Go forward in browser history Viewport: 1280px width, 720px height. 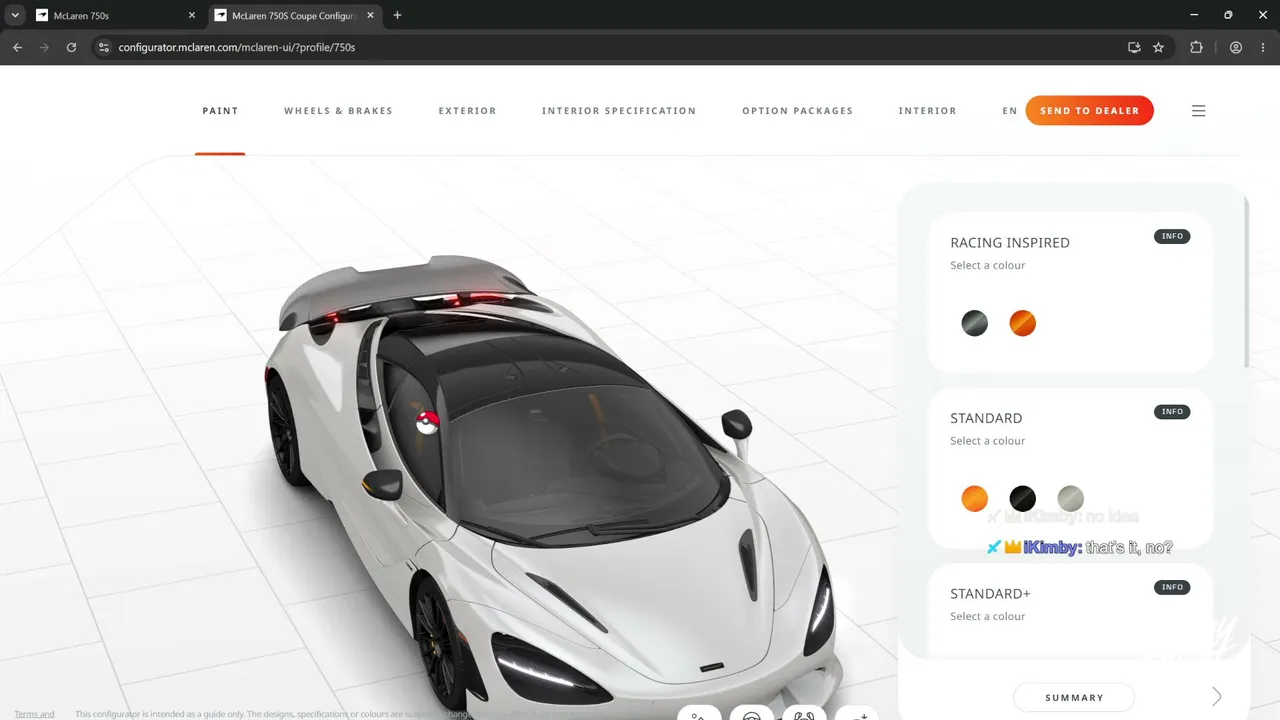coord(44,47)
